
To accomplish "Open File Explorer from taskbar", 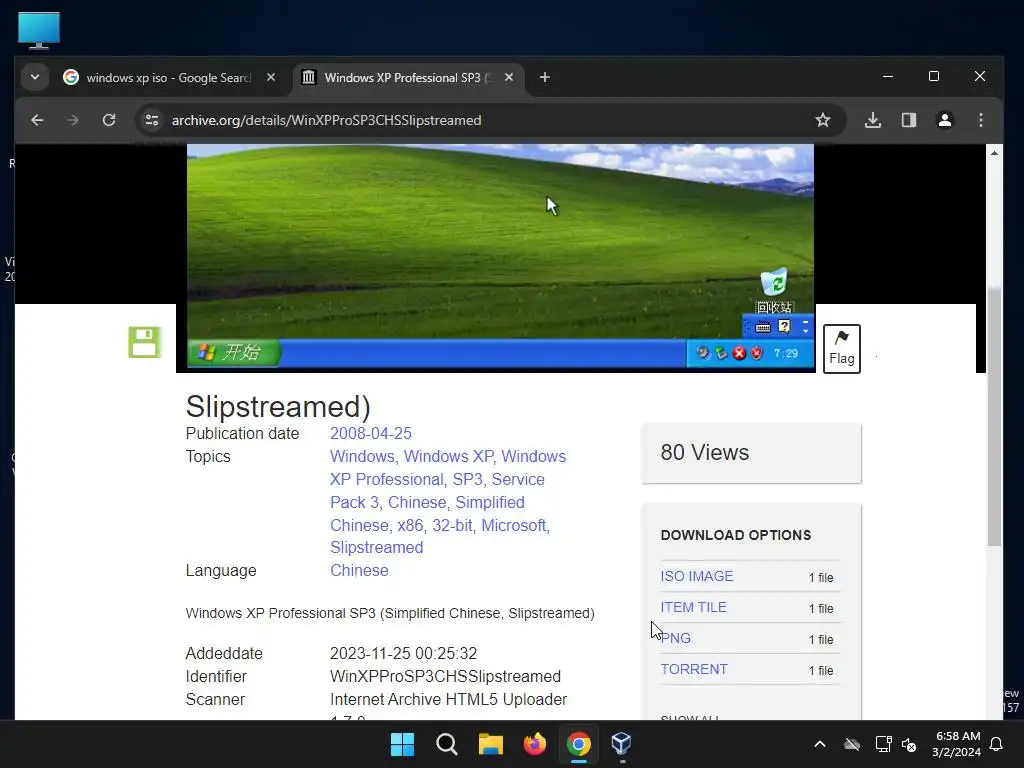I will pos(490,744).
